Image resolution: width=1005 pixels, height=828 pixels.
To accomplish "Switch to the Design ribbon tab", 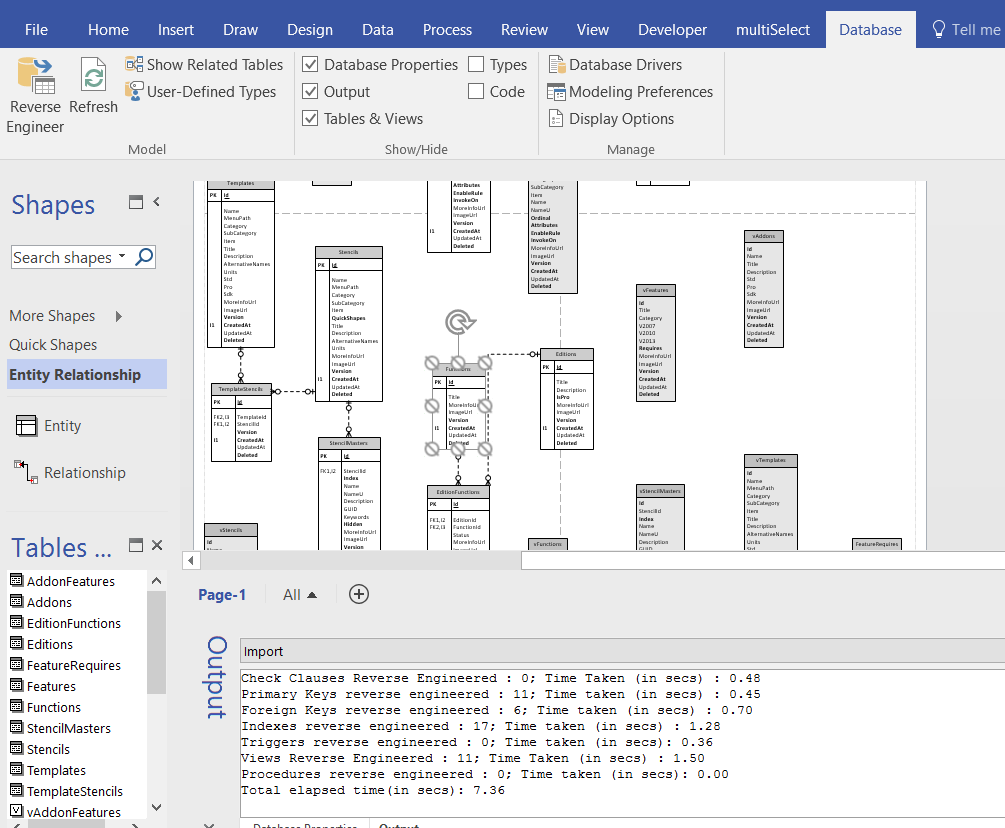I will point(310,30).
